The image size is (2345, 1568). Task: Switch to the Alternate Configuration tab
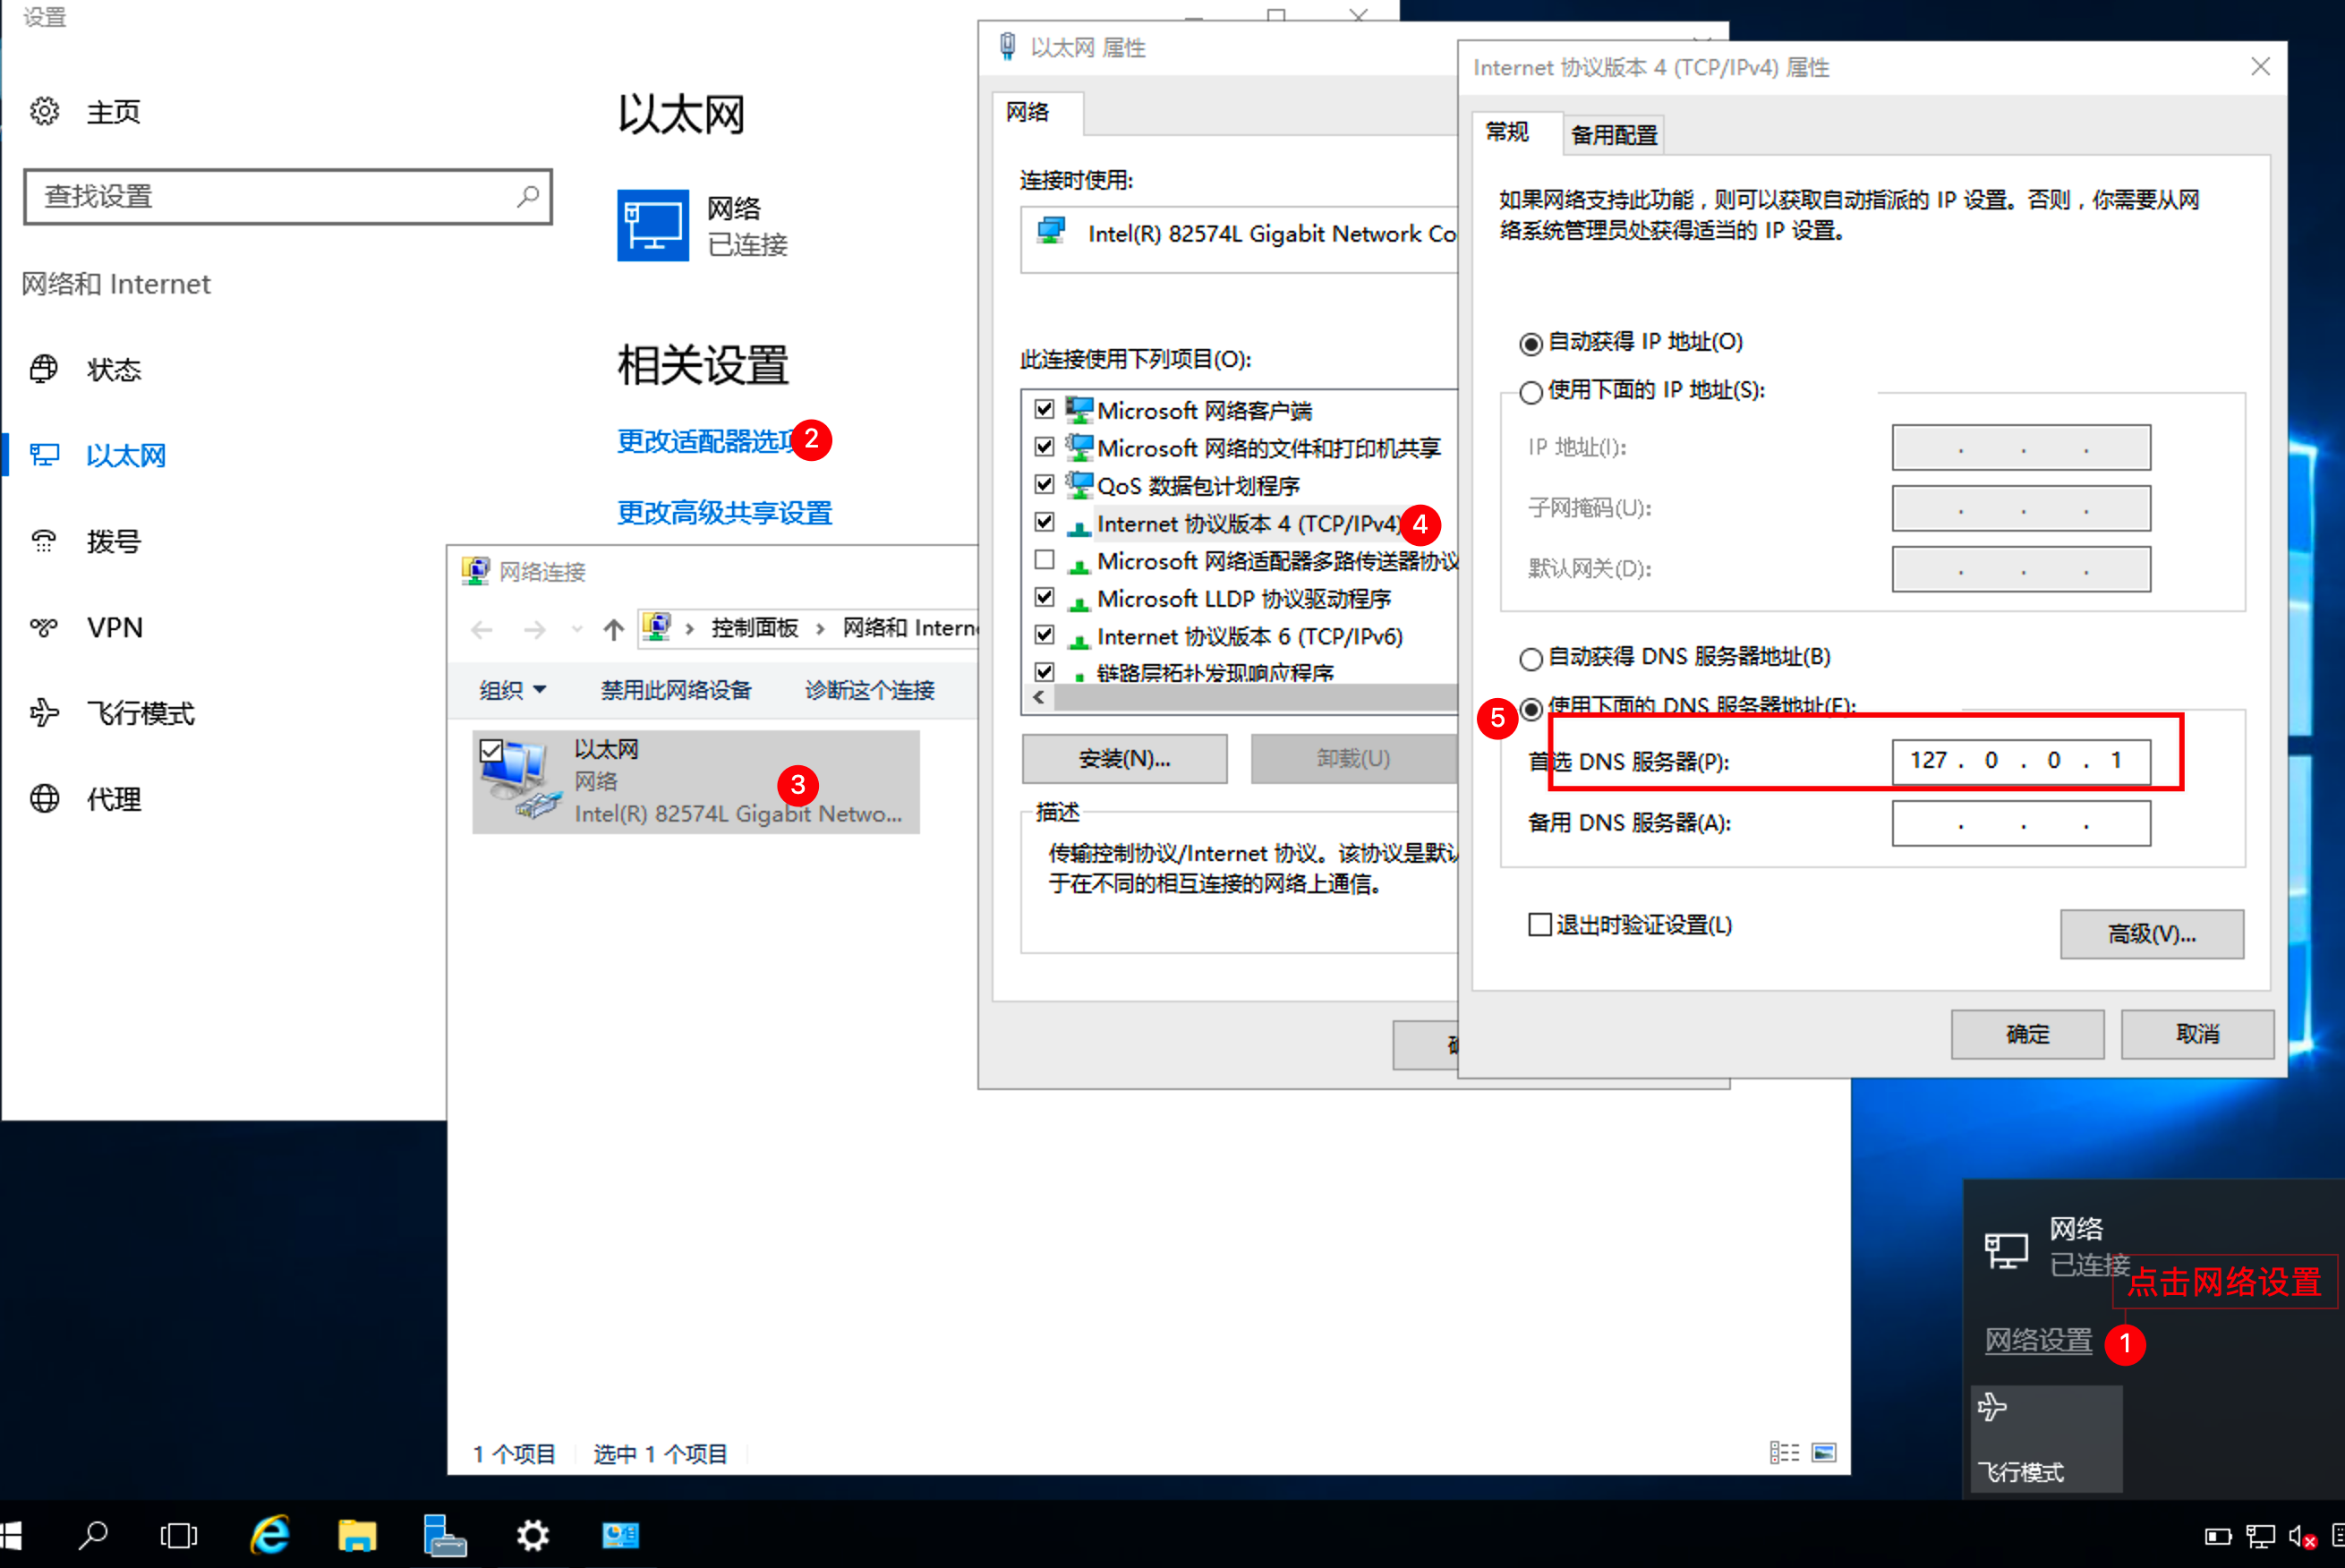click(x=1613, y=135)
